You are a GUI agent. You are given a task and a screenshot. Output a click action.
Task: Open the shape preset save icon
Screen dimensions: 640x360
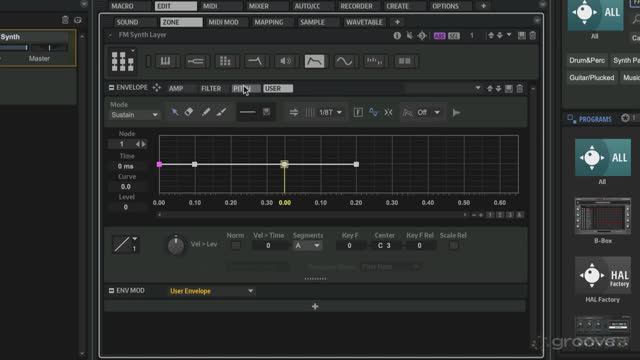(267, 112)
